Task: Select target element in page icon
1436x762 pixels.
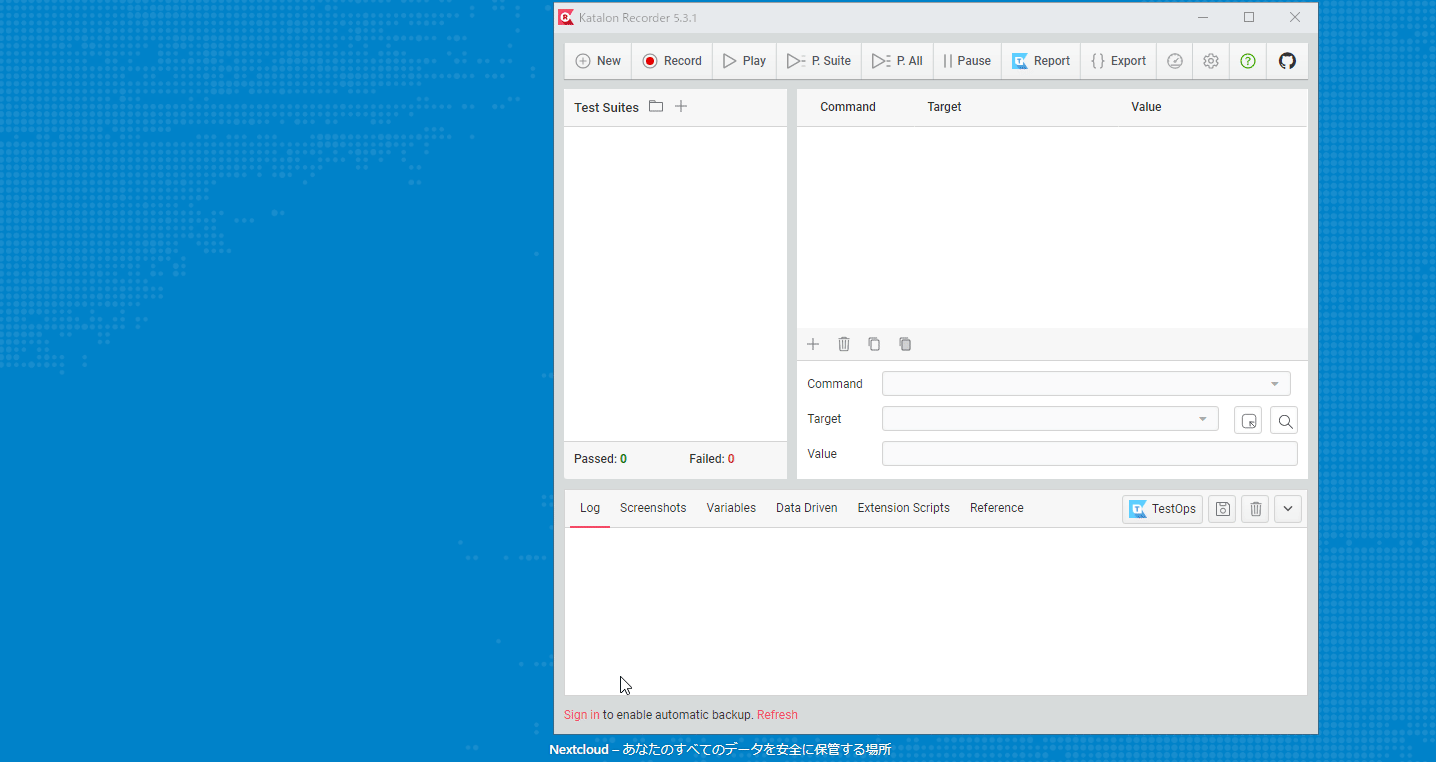Action: click(1248, 421)
